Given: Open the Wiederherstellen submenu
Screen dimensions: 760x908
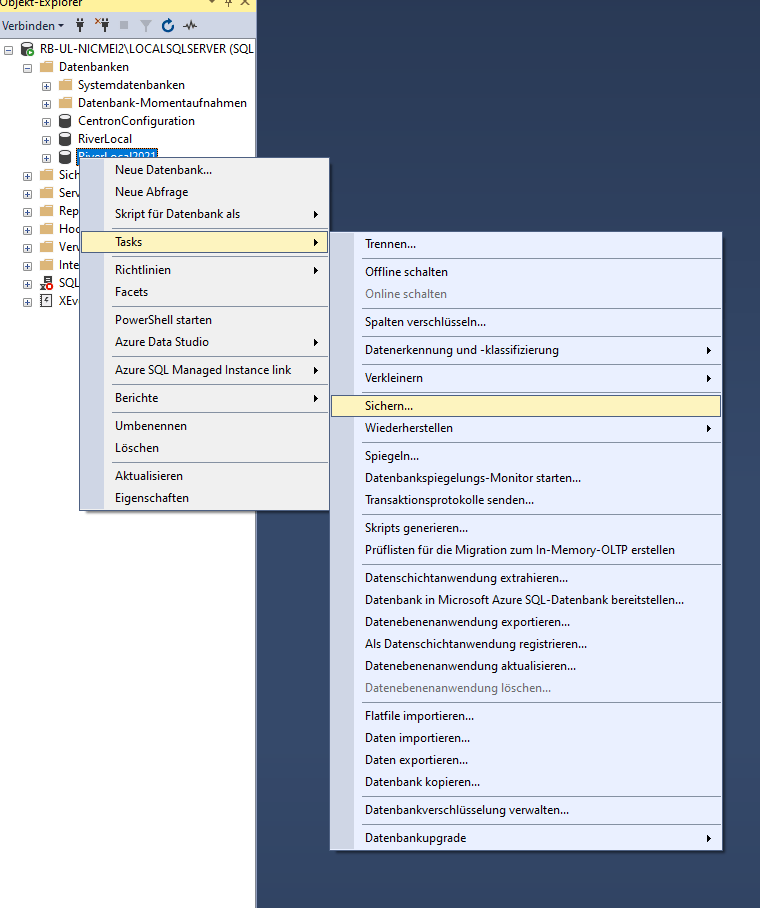Looking at the screenshot, I should click(408, 428).
